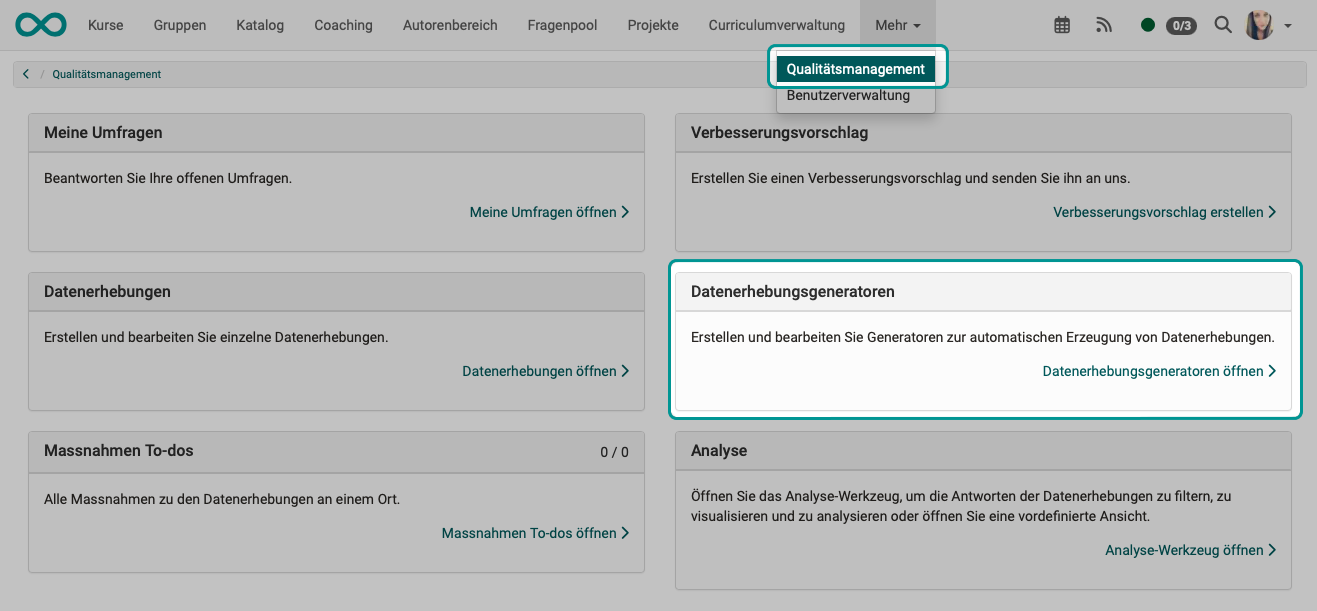The height and width of the screenshot is (611, 1317).
Task: Click "Verbesserungsvorschlag erstellen" link
Action: (x=1157, y=212)
